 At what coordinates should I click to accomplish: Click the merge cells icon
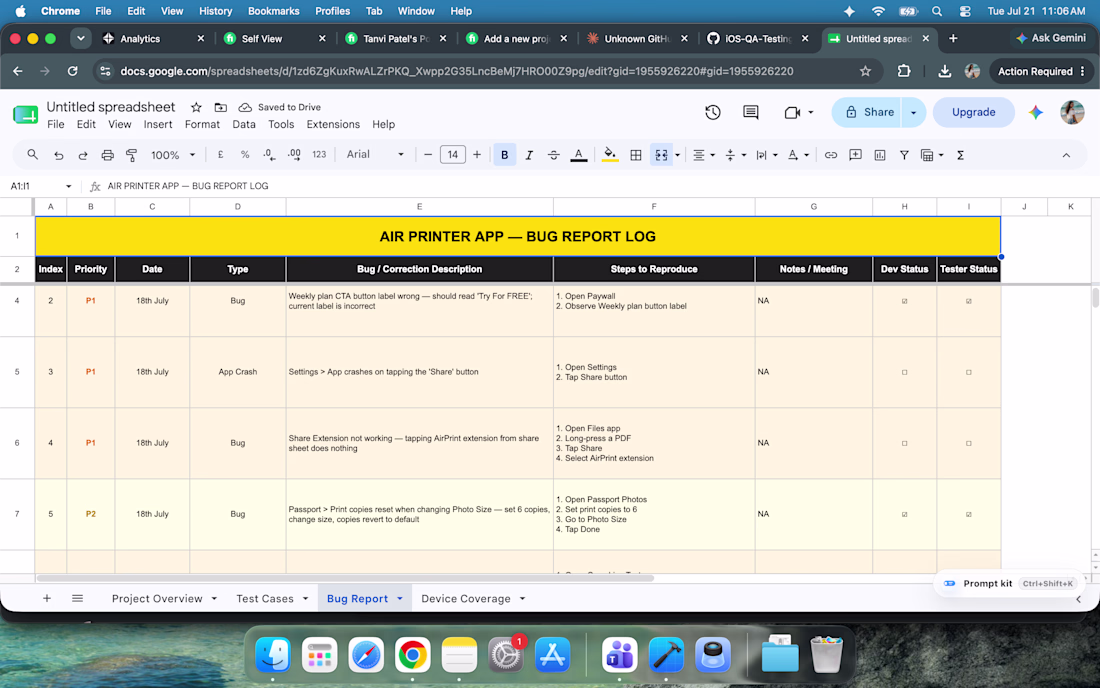click(x=662, y=155)
